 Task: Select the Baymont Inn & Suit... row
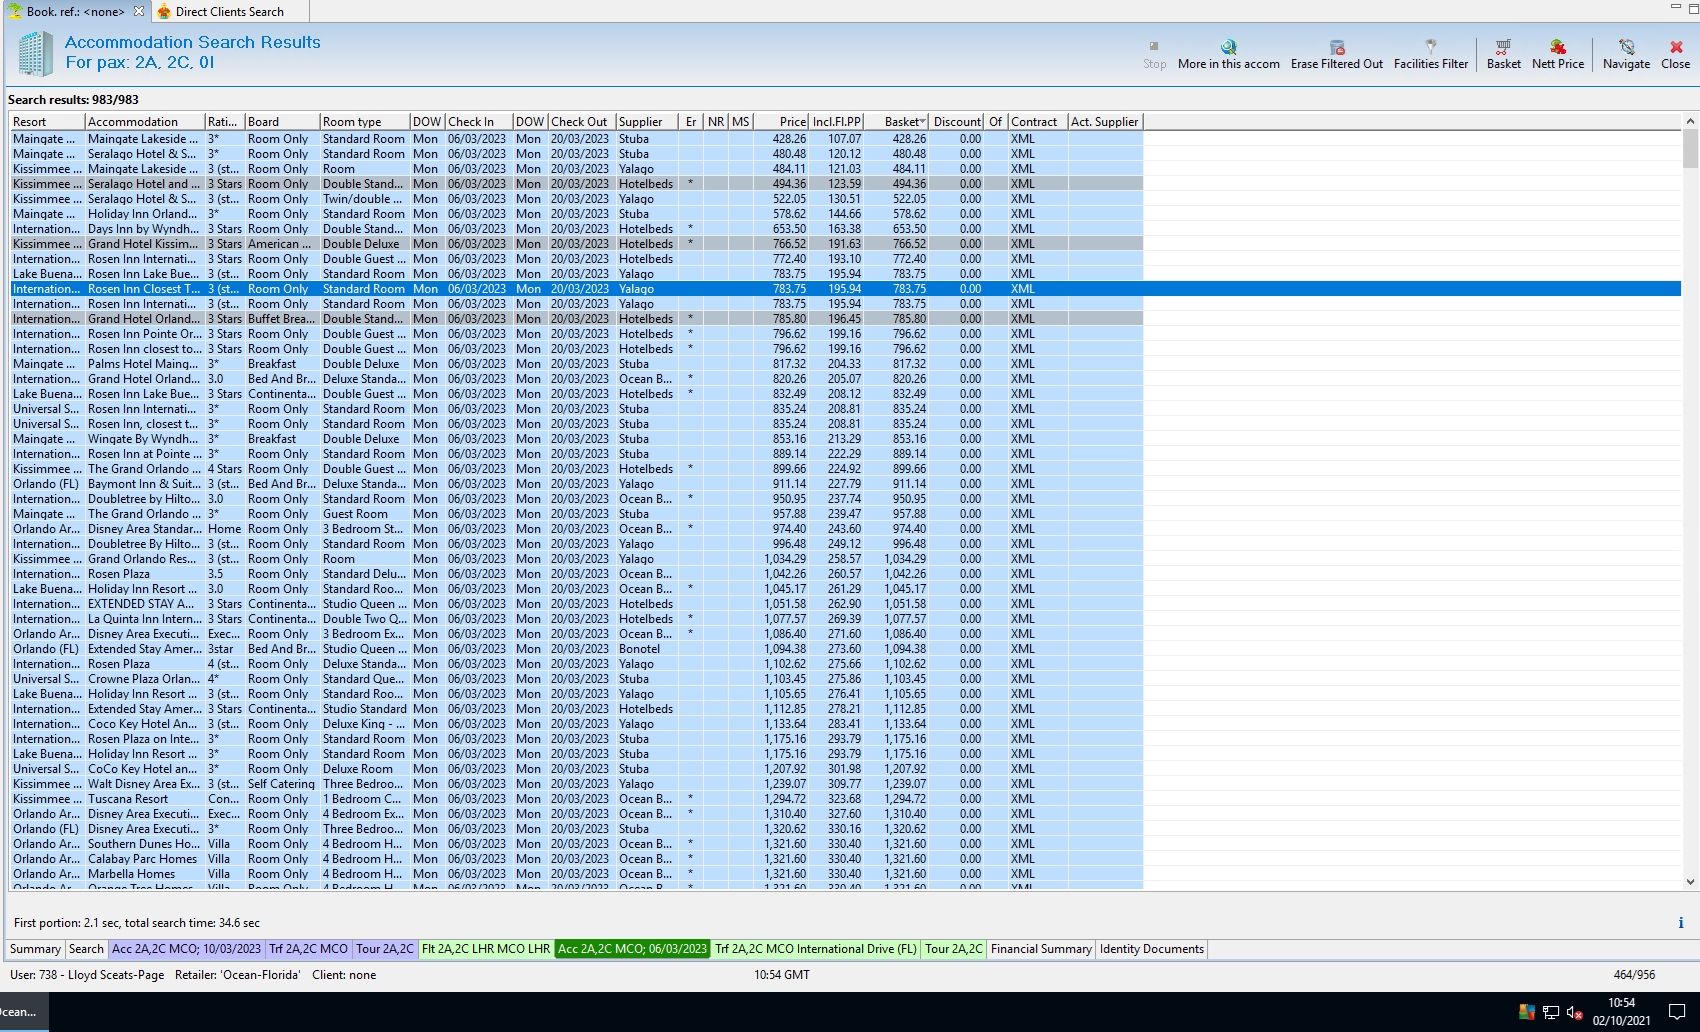(576, 484)
